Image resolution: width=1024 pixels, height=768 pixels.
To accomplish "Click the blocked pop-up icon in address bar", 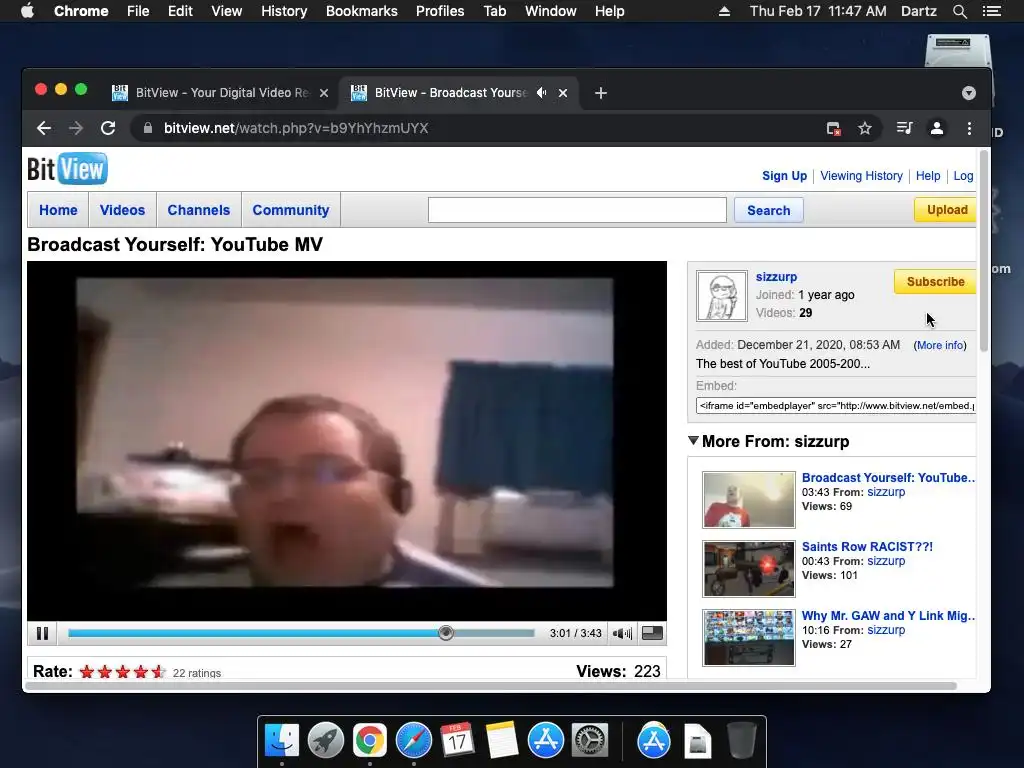I will [833, 129].
